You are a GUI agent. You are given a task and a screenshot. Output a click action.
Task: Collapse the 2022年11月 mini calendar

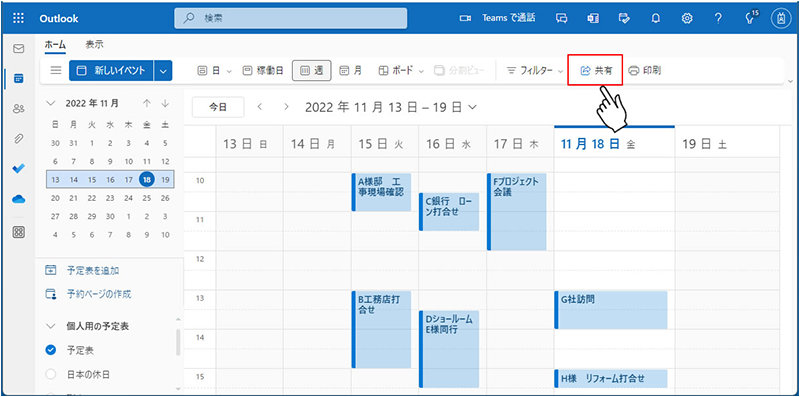pos(50,103)
